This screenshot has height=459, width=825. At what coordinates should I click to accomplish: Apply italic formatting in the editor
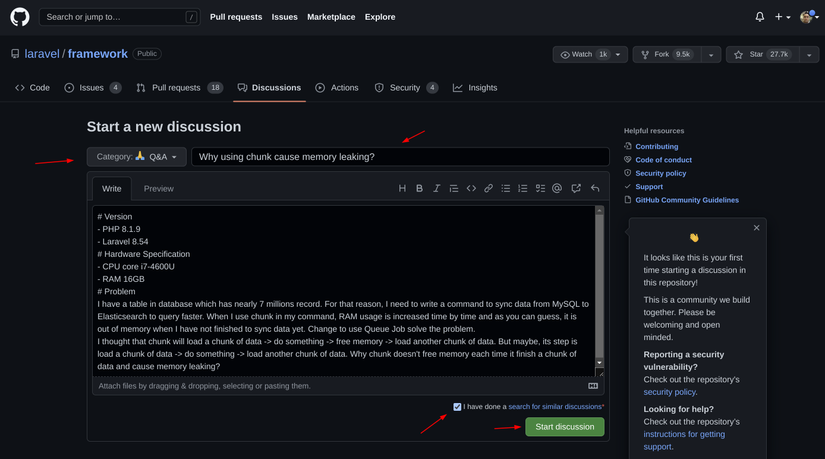point(436,188)
